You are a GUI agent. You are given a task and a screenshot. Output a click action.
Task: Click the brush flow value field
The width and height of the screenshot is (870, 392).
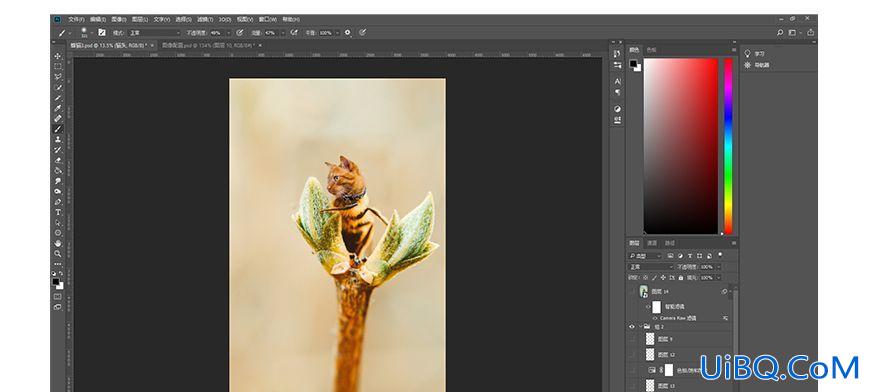pyautogui.click(x=271, y=33)
